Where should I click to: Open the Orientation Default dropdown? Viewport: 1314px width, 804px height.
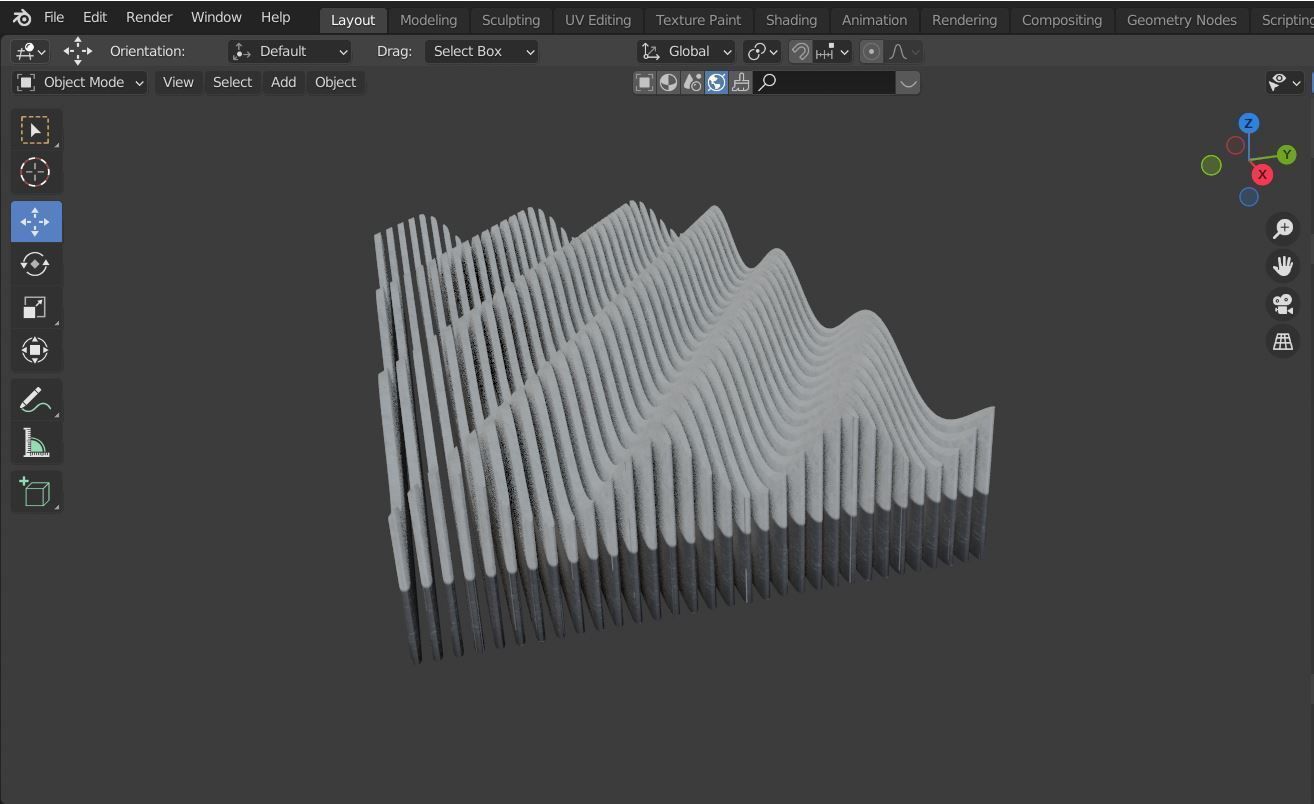coord(289,51)
